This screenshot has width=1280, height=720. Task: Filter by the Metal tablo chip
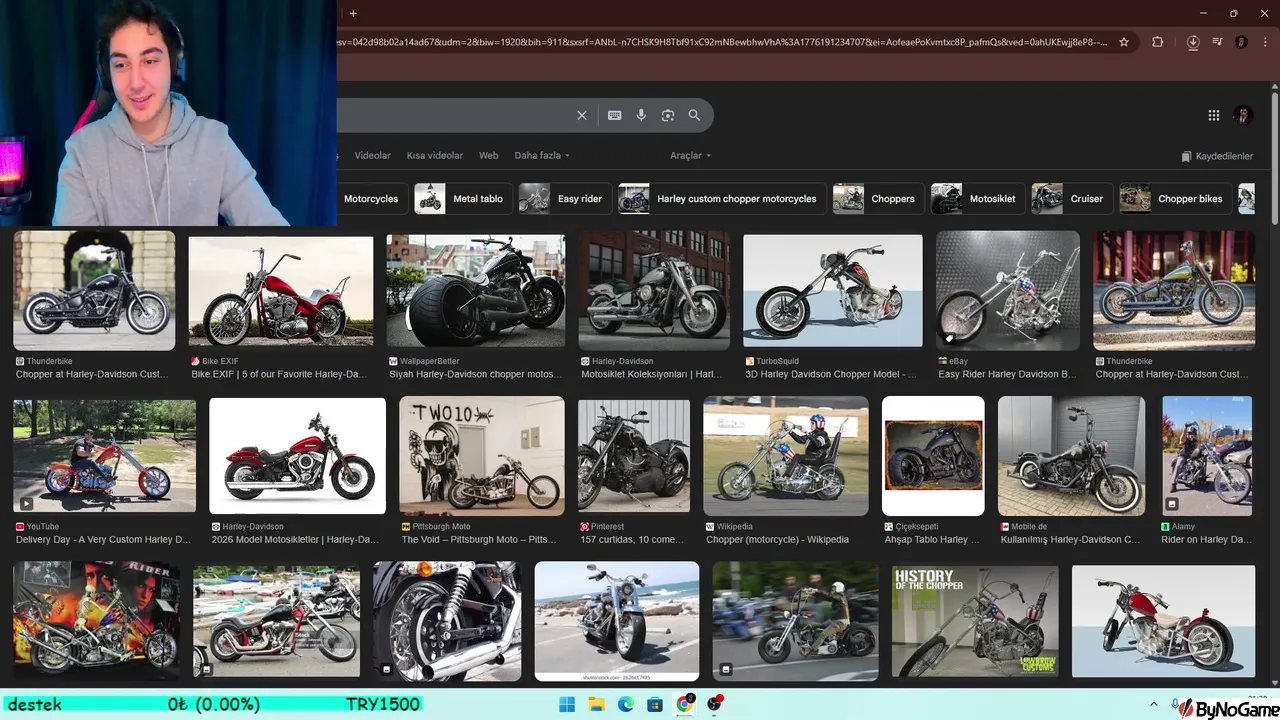point(462,198)
